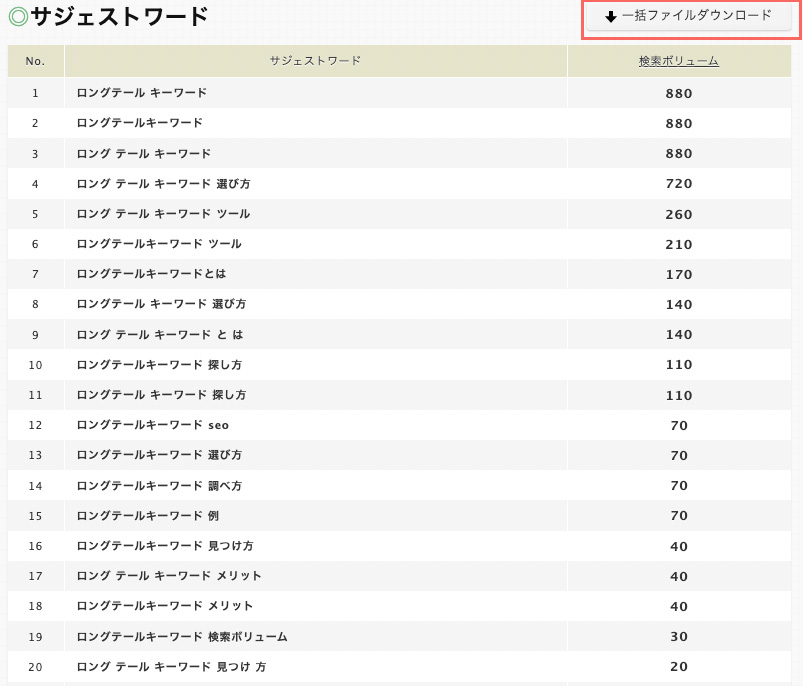Select ロング テール キーワード と は in row 9
Screen dimensions: 803x686
click(x=160, y=334)
